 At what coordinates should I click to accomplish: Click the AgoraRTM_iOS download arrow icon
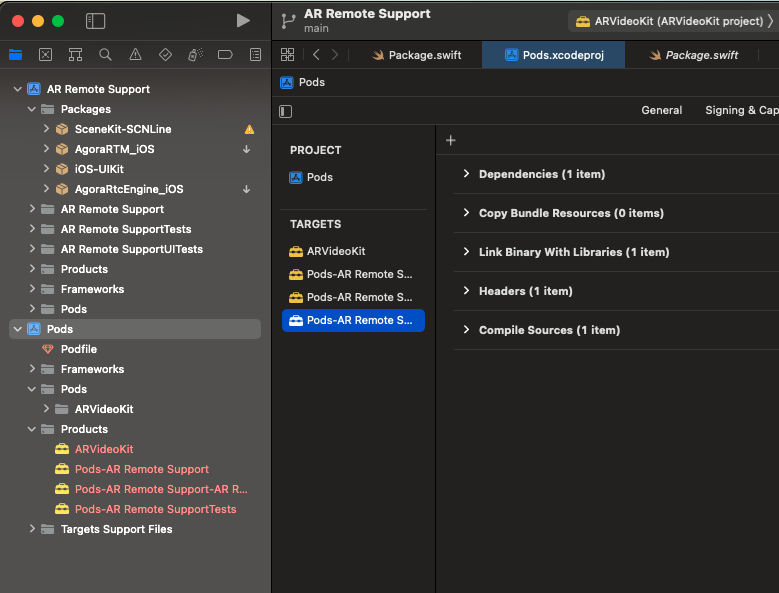(246, 149)
